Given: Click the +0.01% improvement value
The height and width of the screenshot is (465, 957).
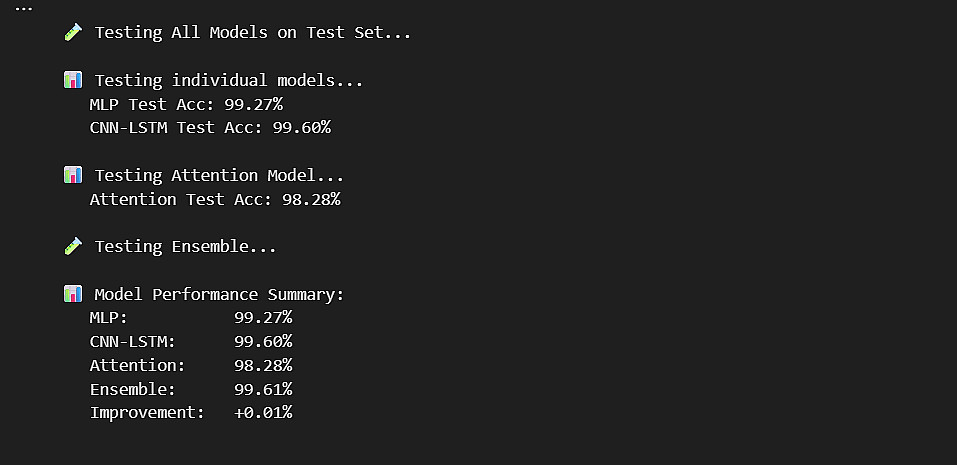Looking at the screenshot, I should (x=263, y=412).
